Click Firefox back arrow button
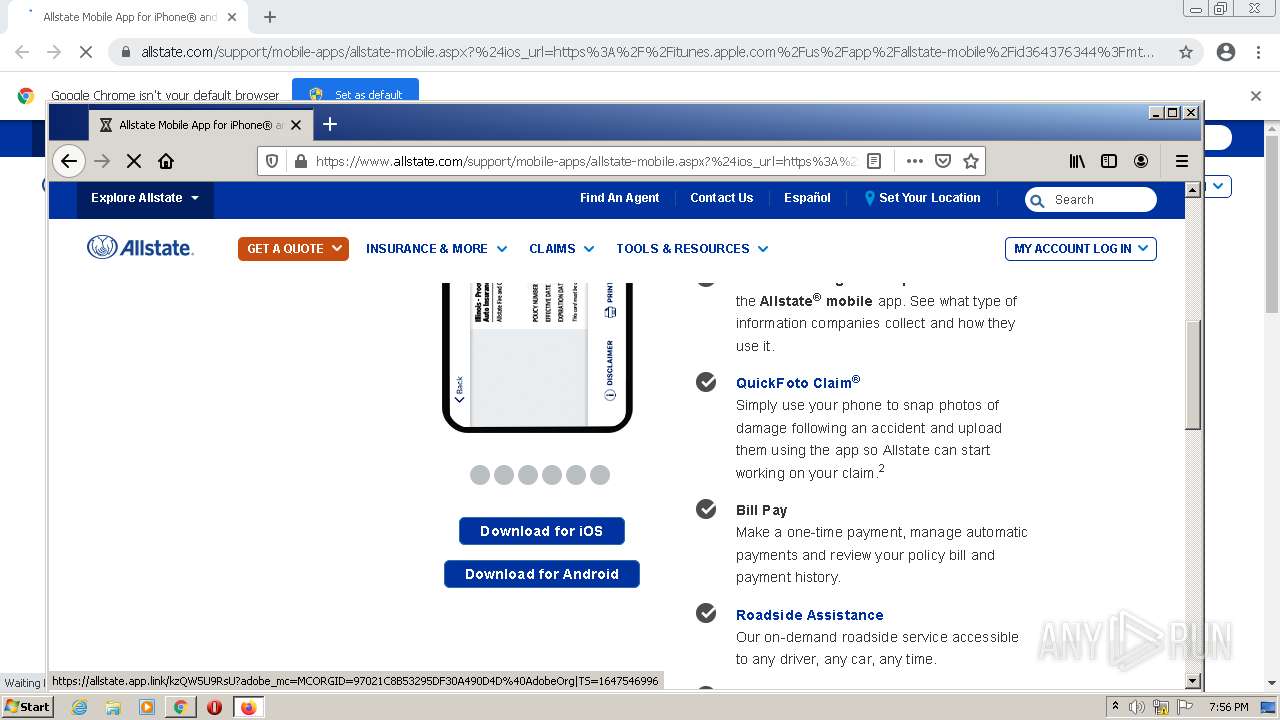The width and height of the screenshot is (1280, 720). click(68, 161)
